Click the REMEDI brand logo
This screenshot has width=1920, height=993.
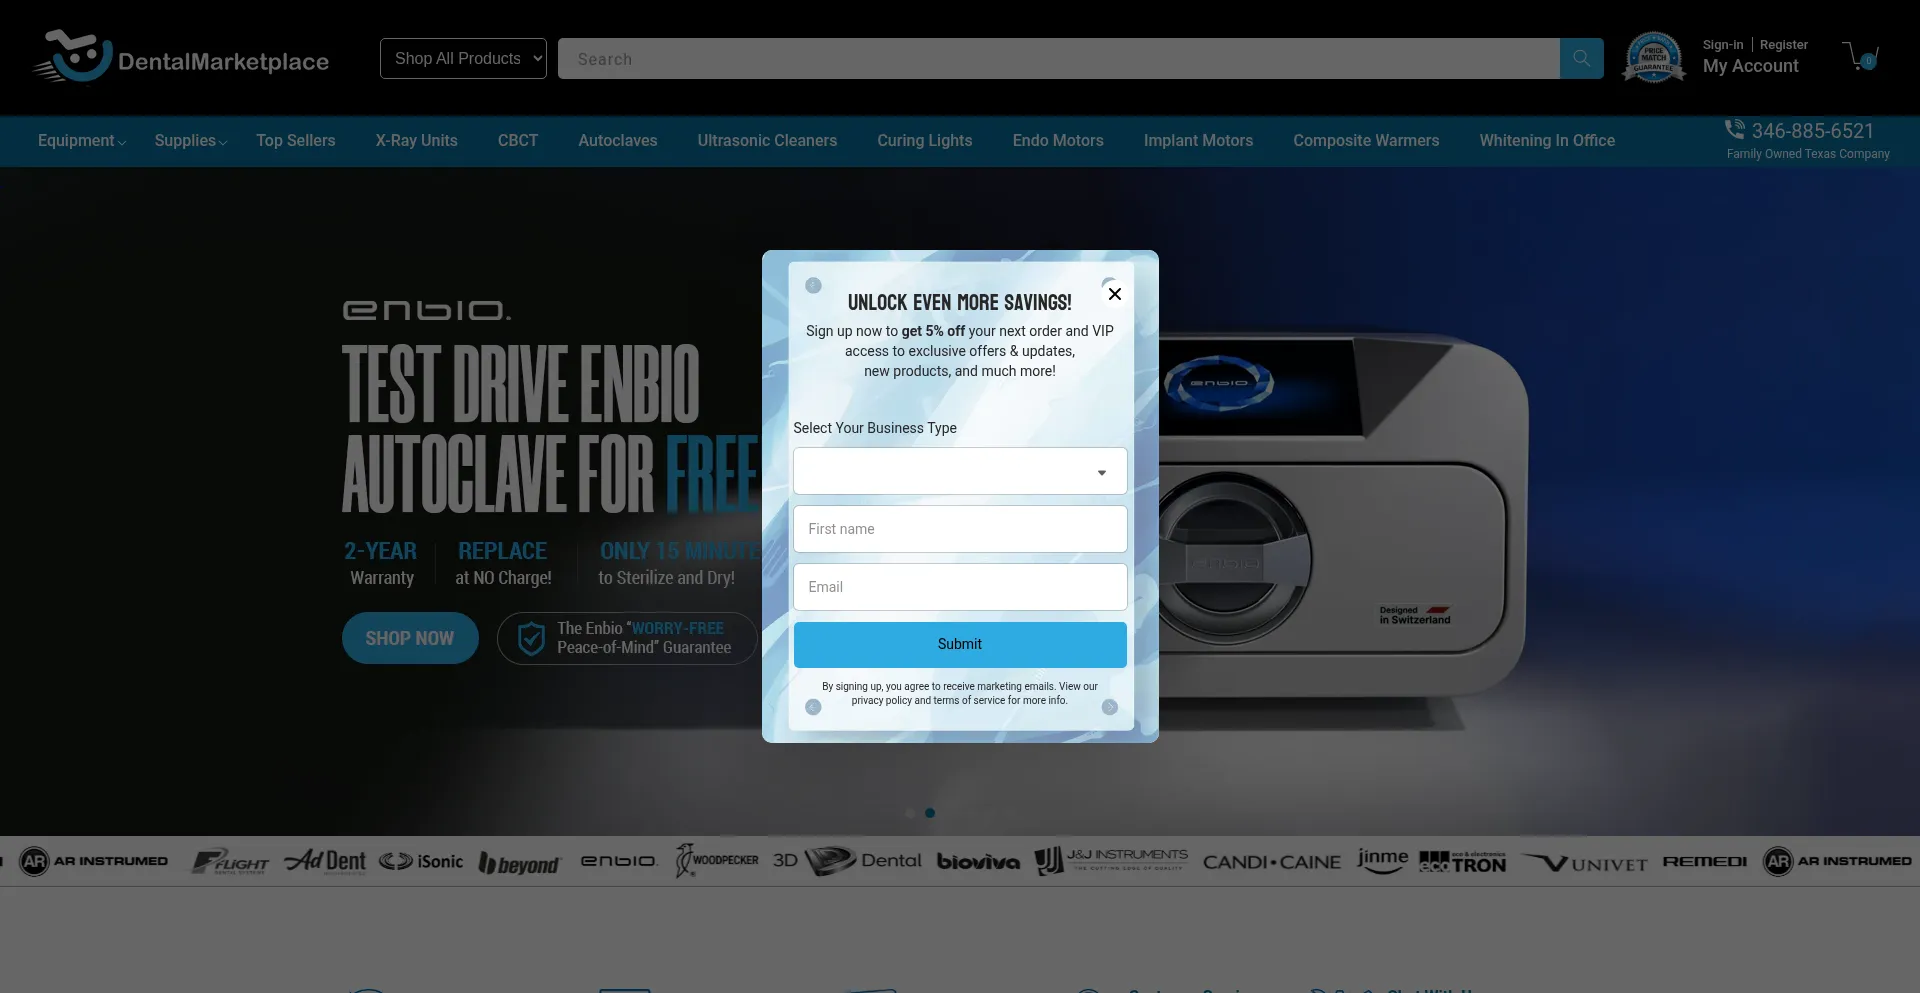coord(1705,861)
